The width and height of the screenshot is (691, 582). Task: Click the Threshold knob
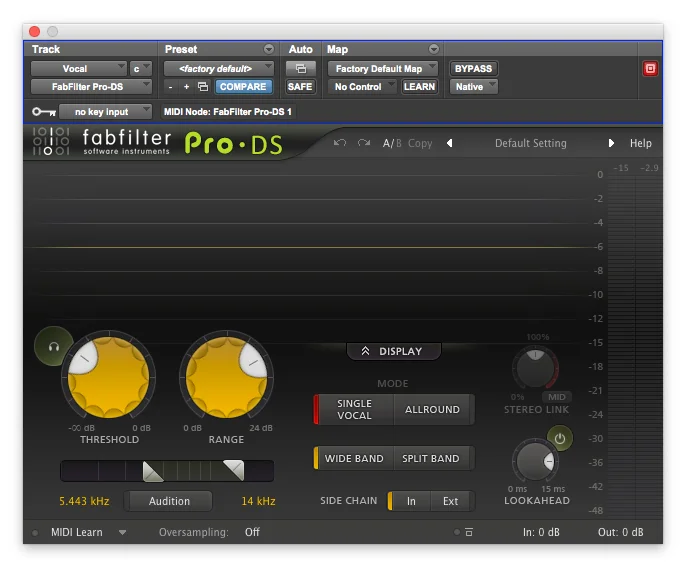click(x=108, y=377)
